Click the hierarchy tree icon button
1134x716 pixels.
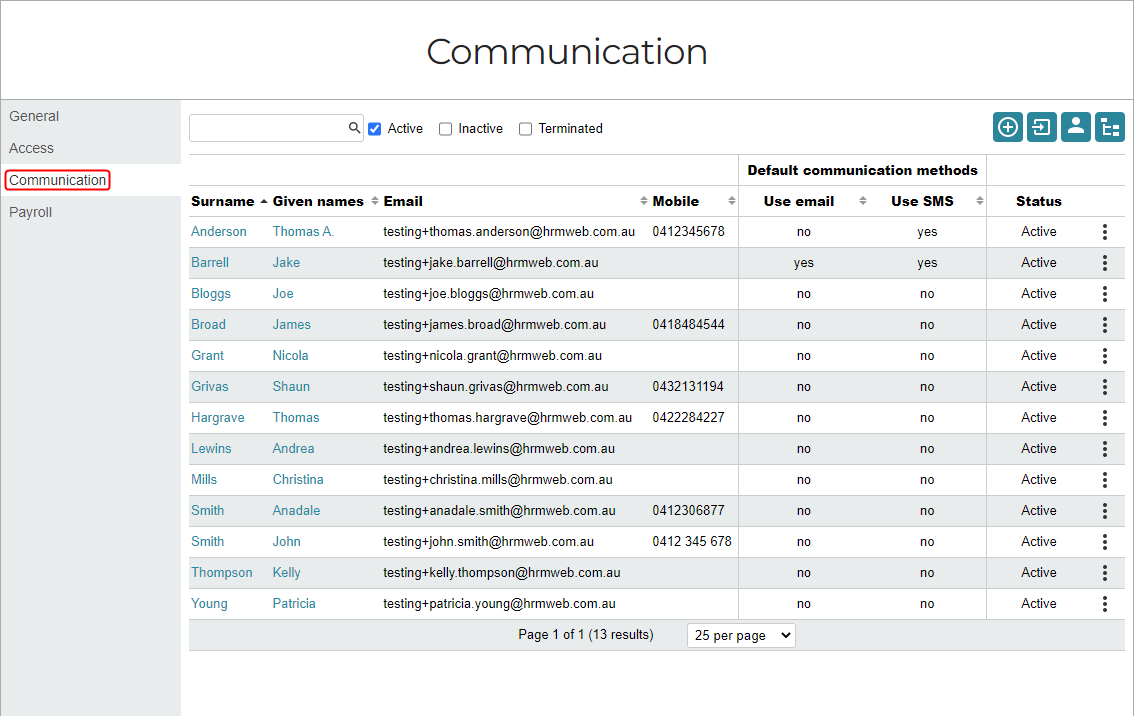pos(1109,127)
